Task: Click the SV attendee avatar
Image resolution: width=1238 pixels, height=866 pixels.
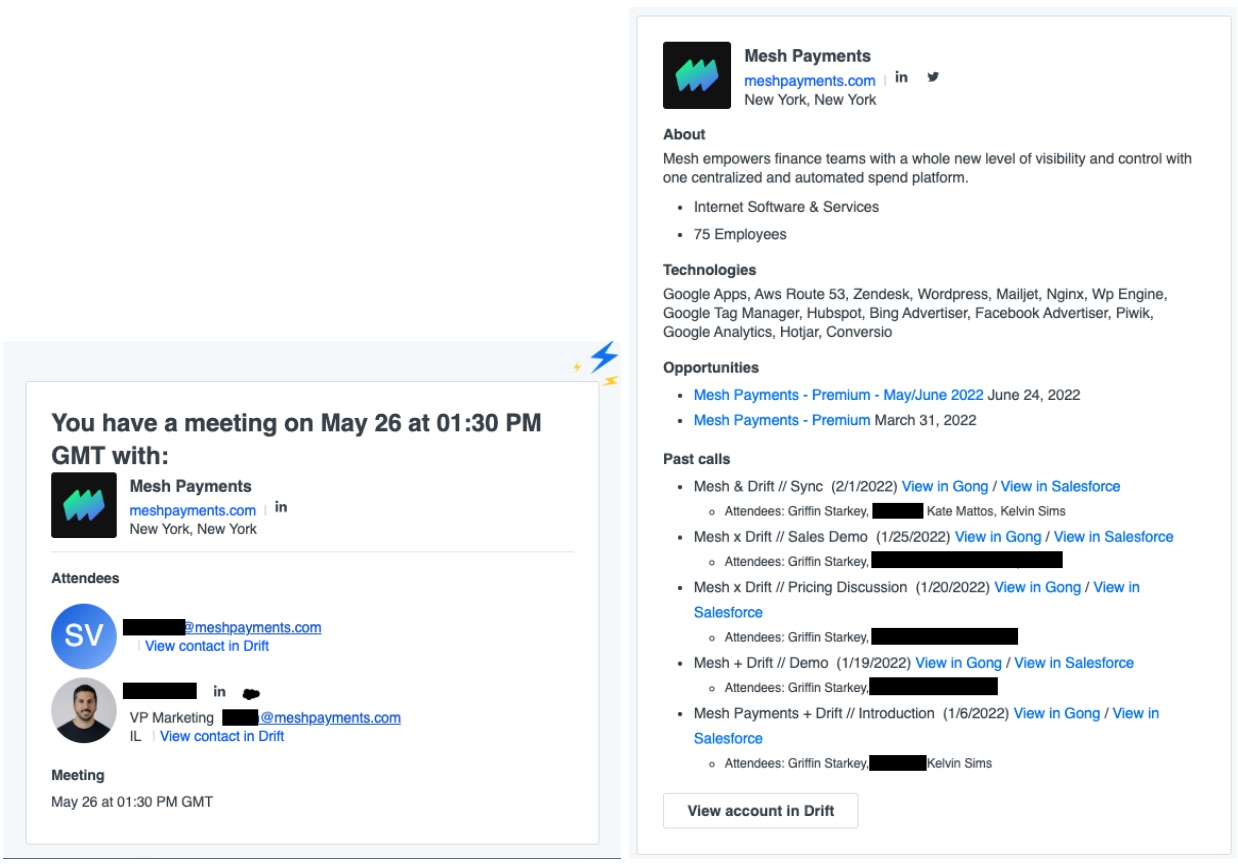Action: coord(84,636)
